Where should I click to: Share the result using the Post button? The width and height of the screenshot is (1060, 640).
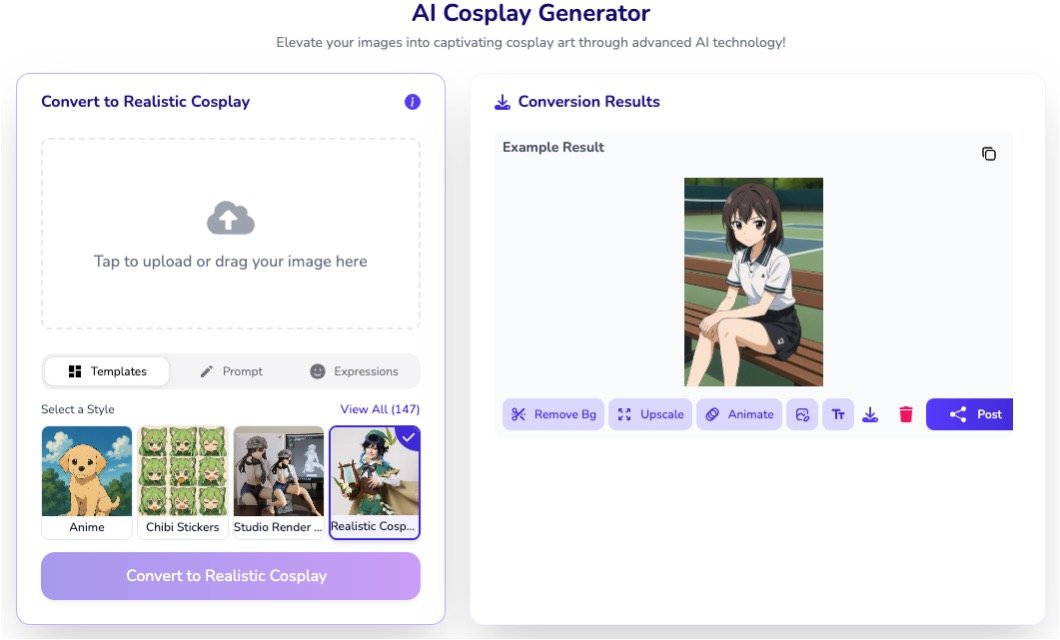970,414
